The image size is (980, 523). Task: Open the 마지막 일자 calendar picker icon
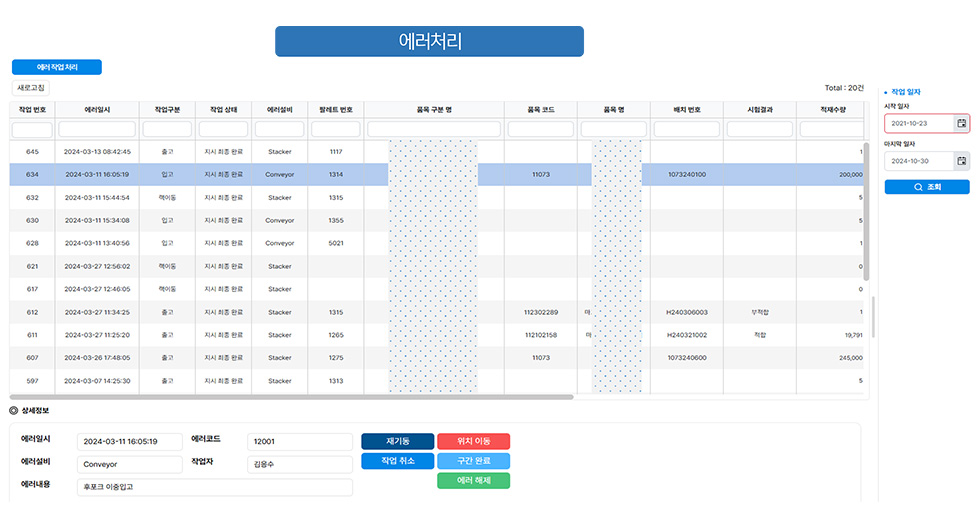pyautogui.click(x=961, y=161)
